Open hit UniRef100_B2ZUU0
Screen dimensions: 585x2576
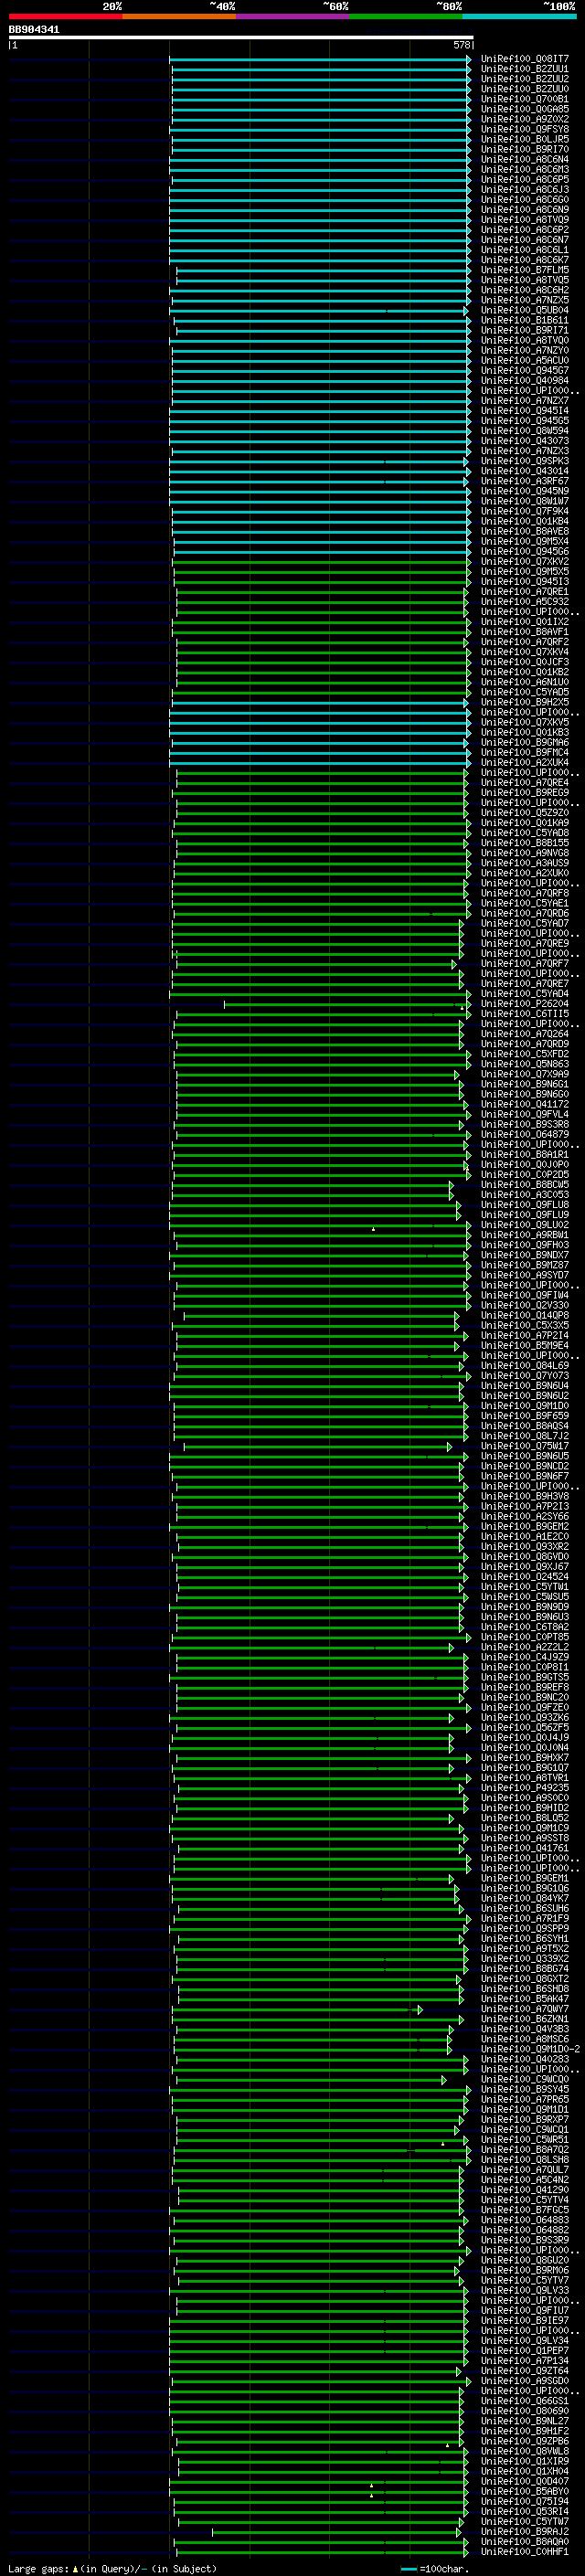[525, 89]
